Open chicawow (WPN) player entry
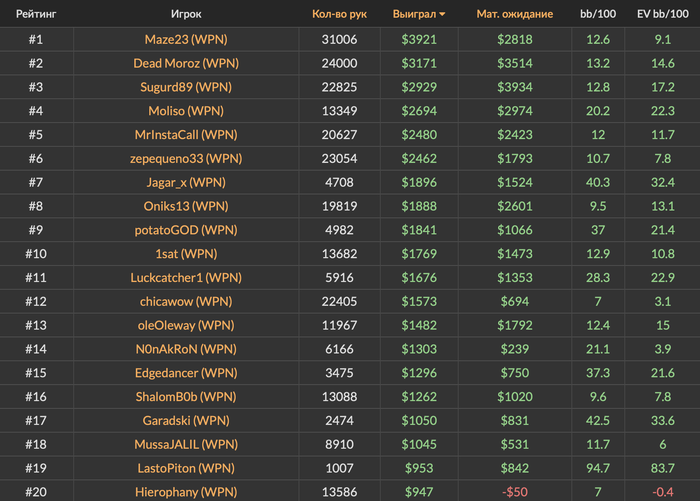Image resolution: width=700 pixels, height=501 pixels. point(186,301)
